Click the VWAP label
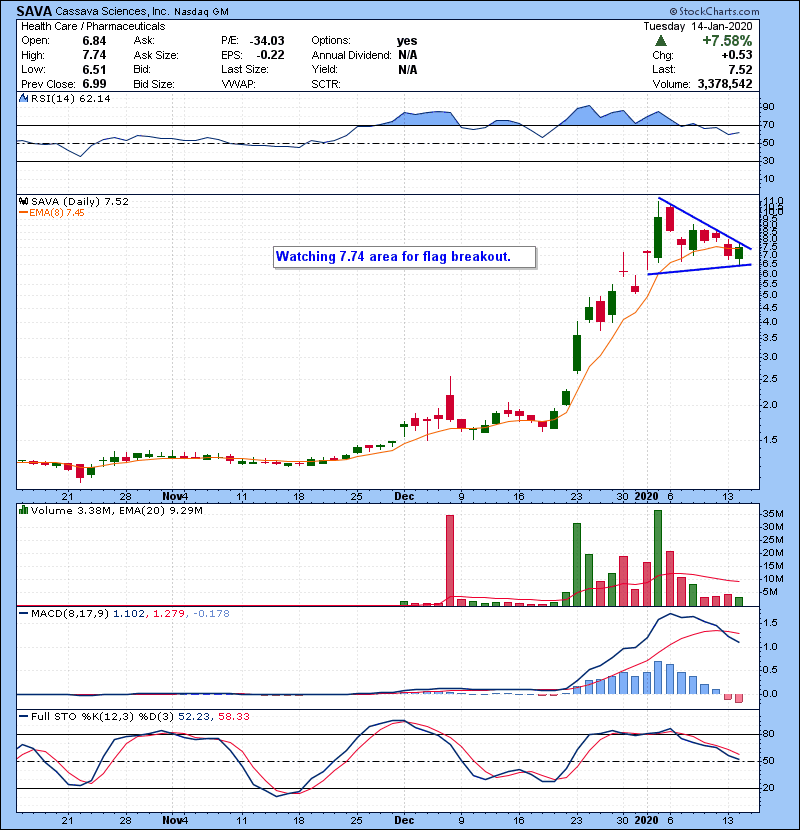 (238, 84)
